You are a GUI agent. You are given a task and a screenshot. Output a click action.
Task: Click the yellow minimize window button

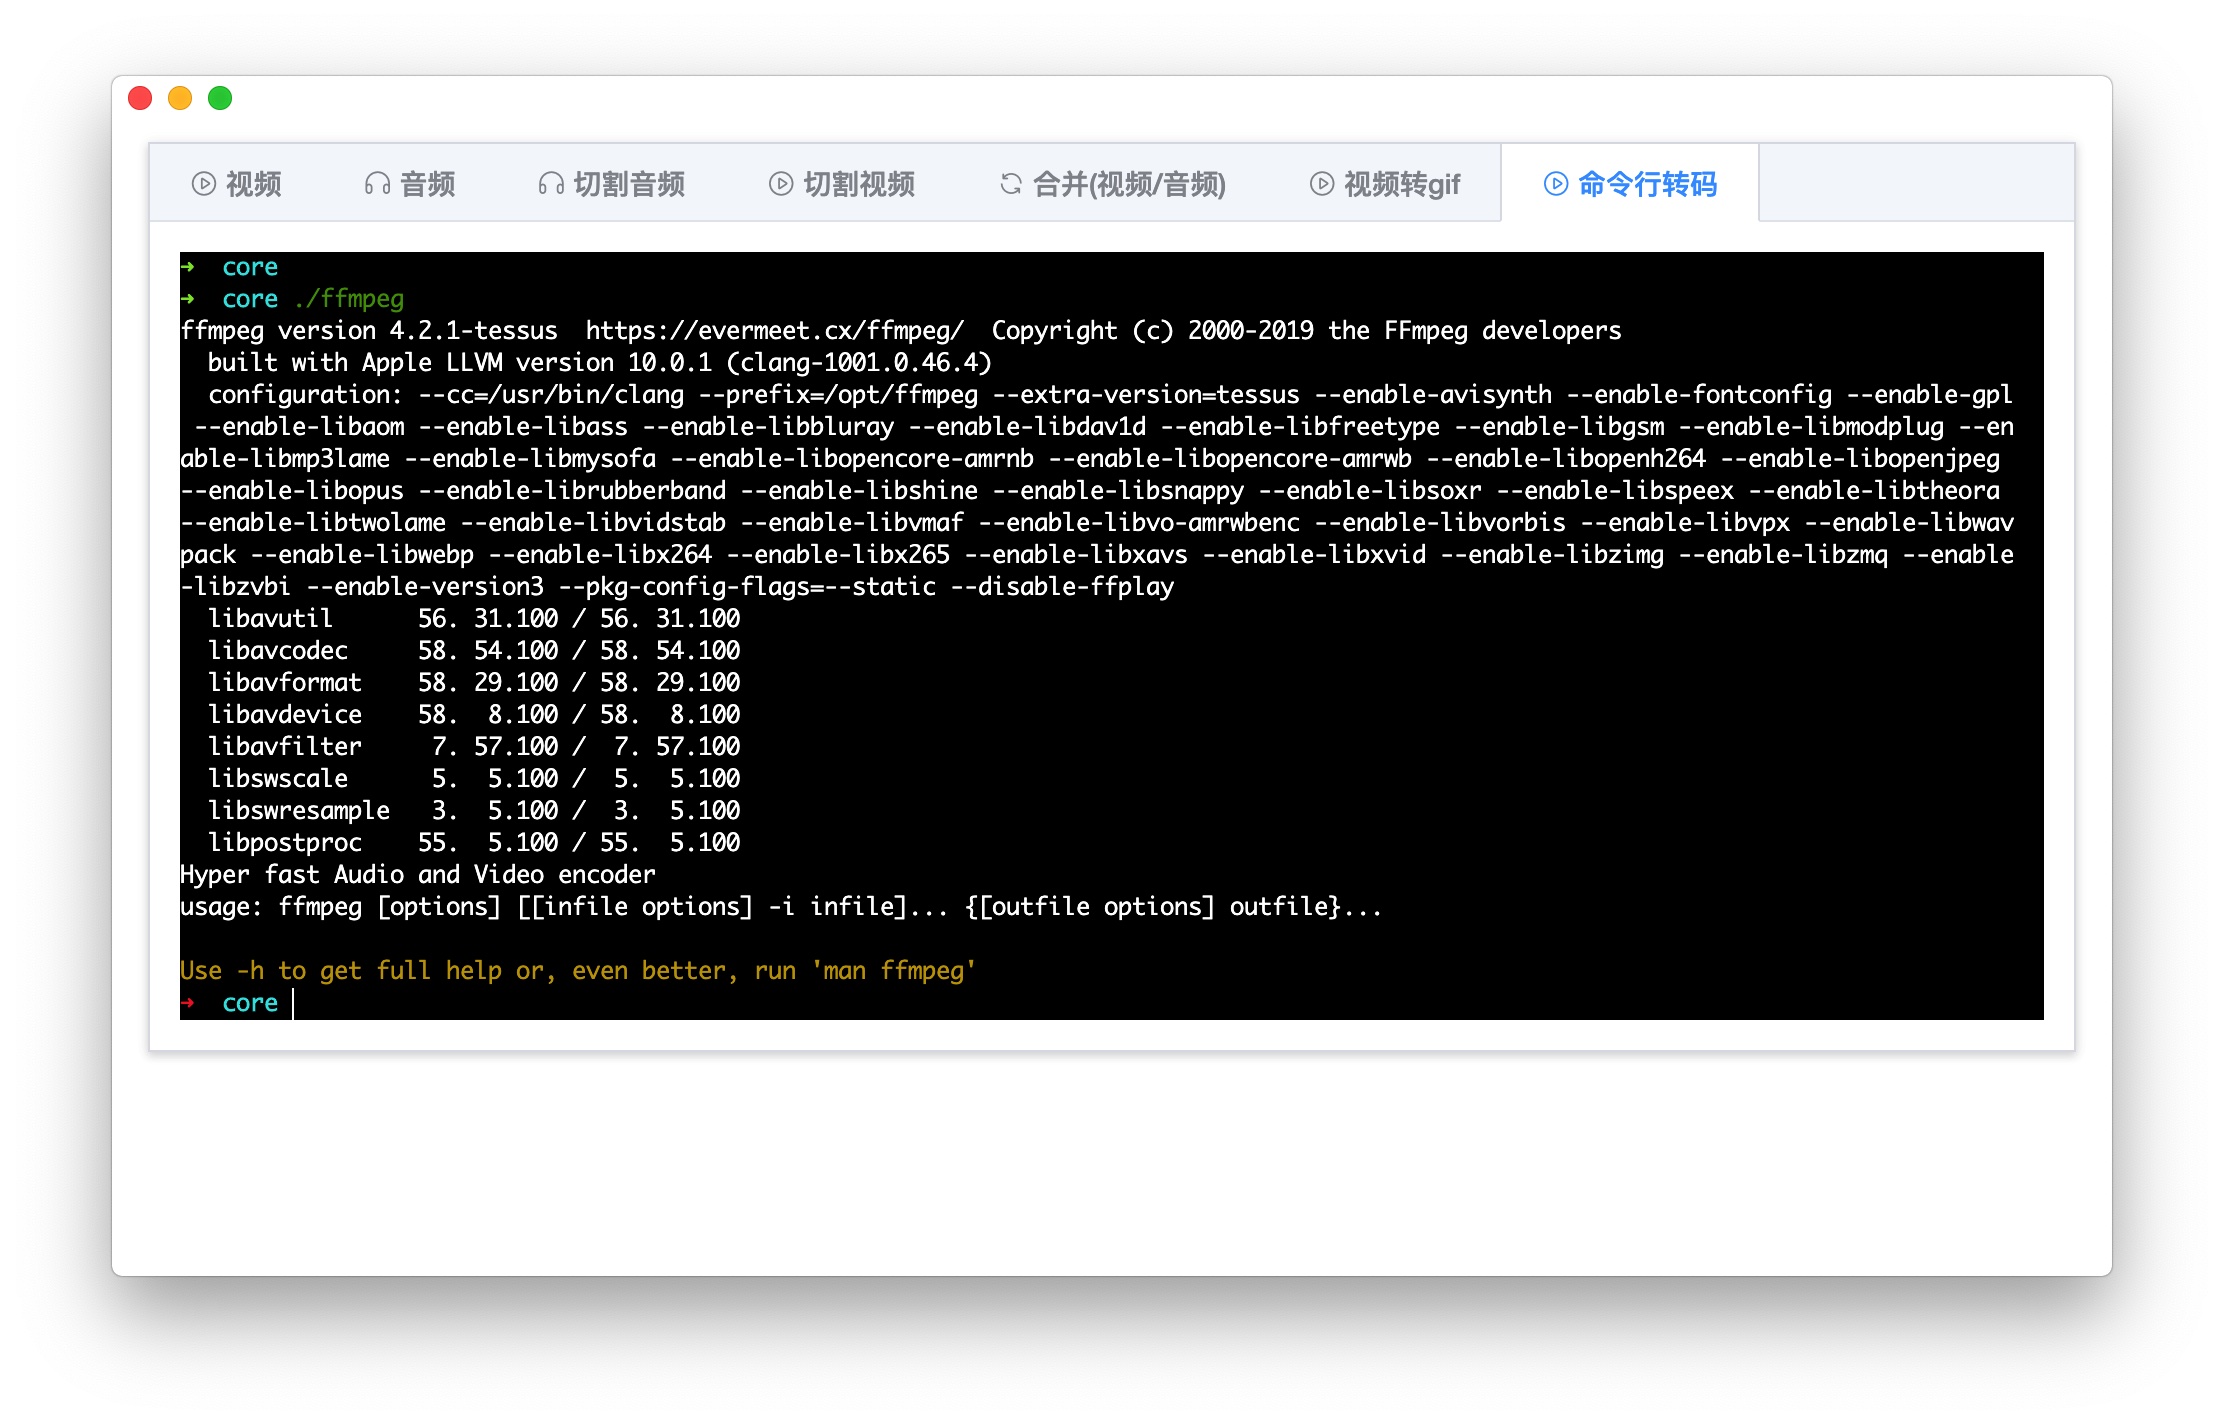[x=180, y=98]
